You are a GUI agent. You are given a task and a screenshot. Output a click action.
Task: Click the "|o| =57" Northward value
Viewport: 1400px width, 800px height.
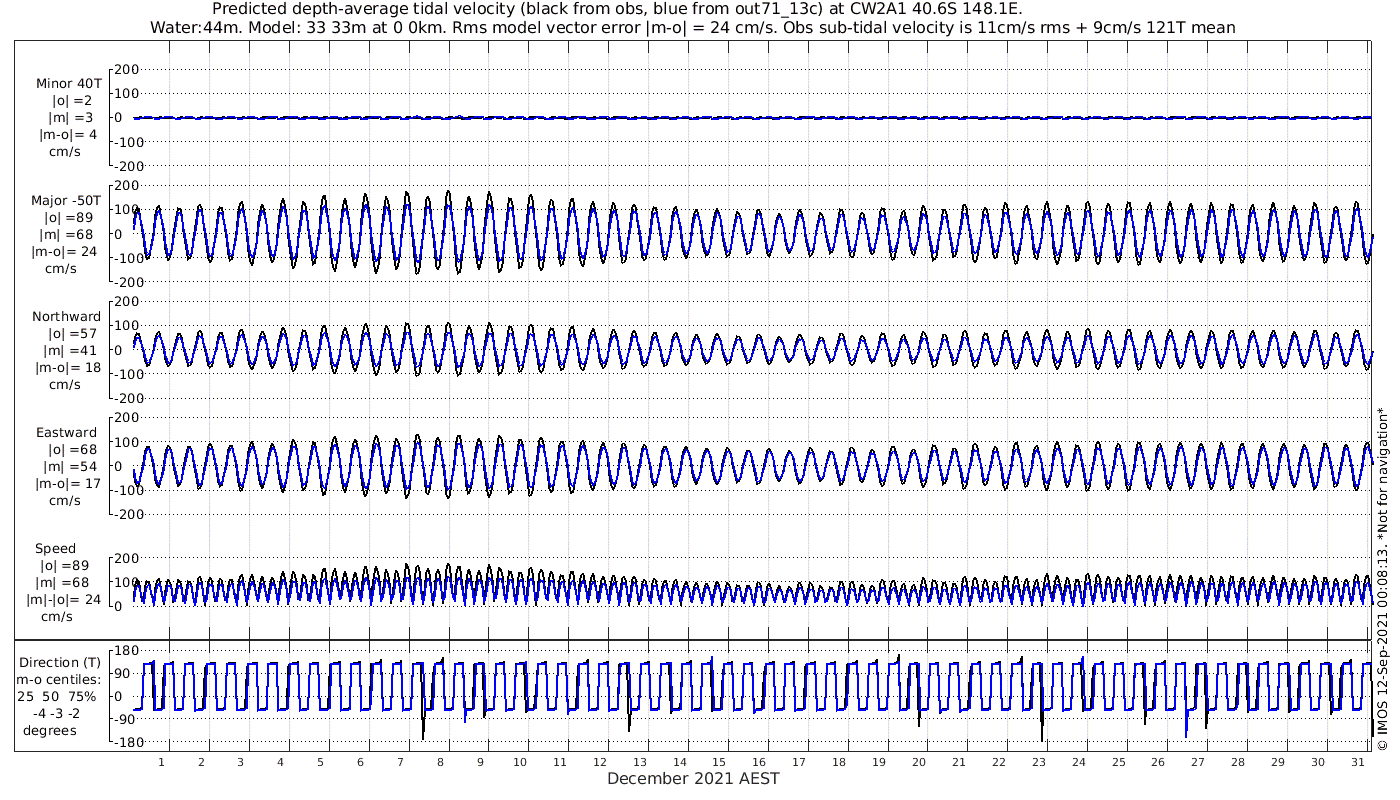[x=71, y=334]
